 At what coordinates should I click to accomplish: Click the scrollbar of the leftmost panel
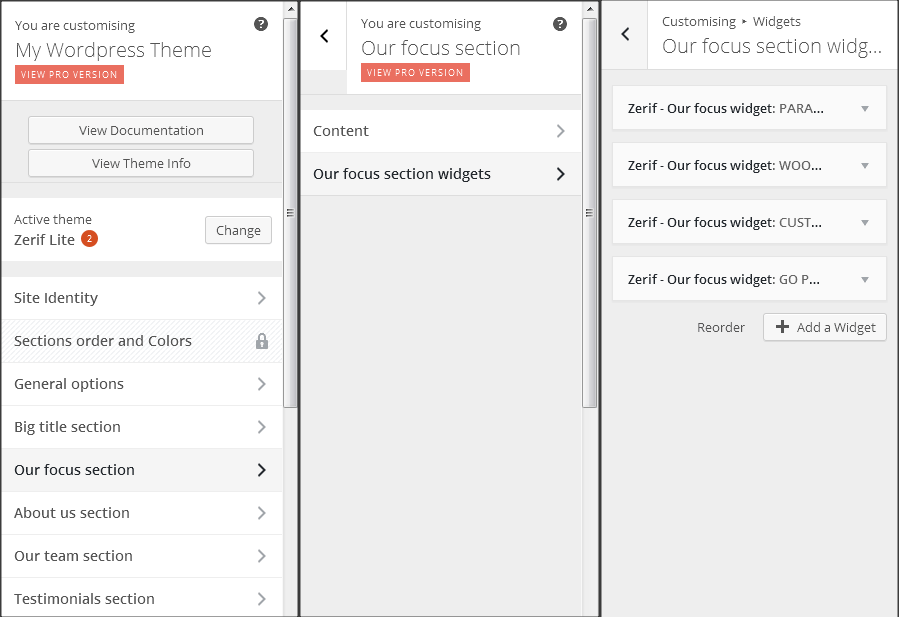(290, 212)
